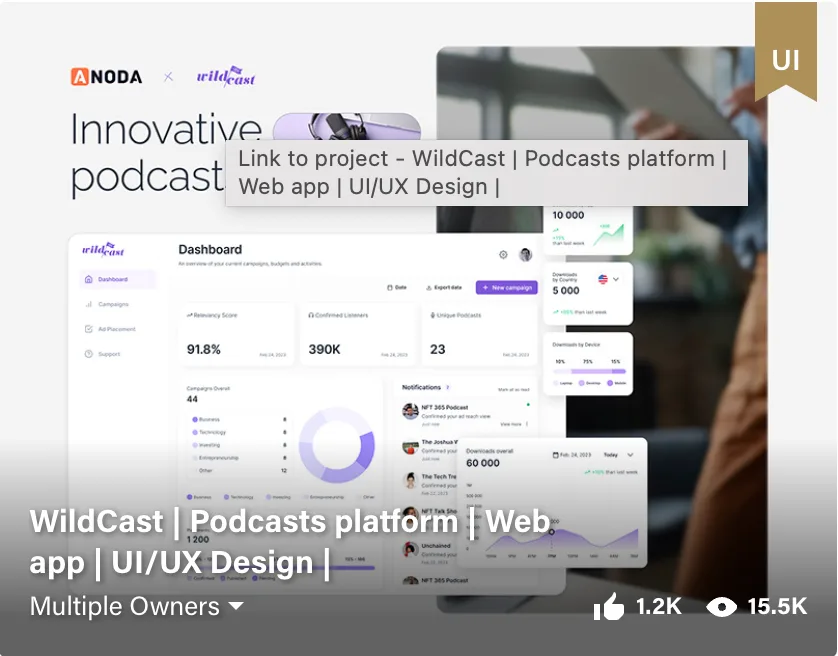The width and height of the screenshot is (838, 656).
Task: Click the user avatar next to the gear
Action: coord(526,254)
